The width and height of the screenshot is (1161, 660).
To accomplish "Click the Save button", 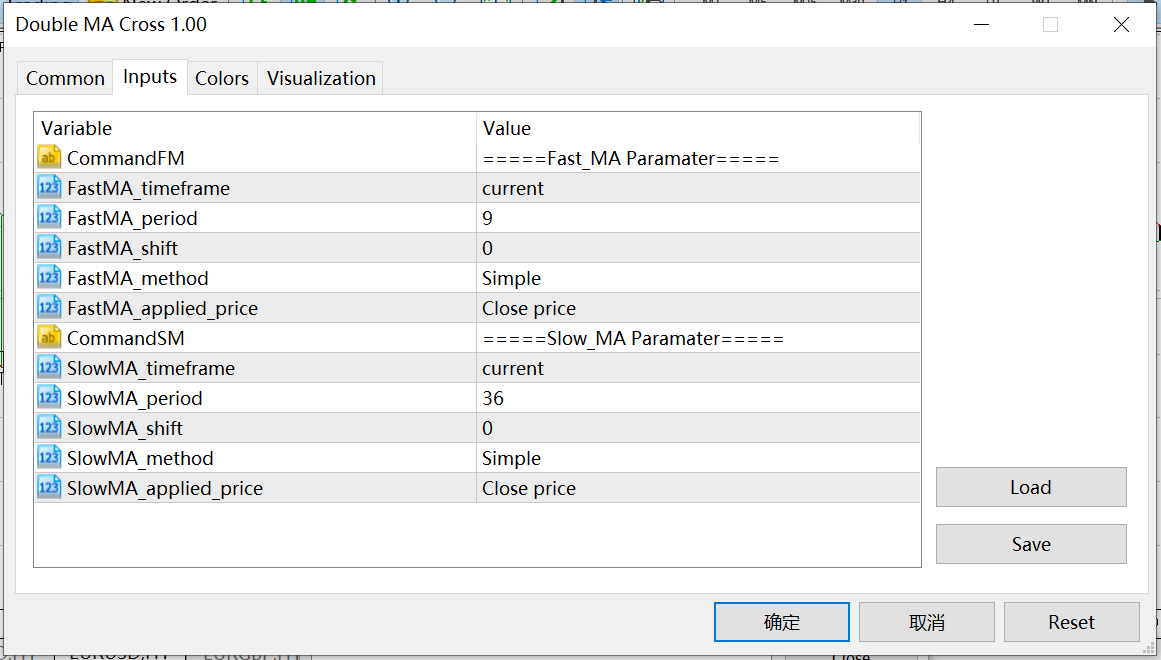I will [1030, 544].
